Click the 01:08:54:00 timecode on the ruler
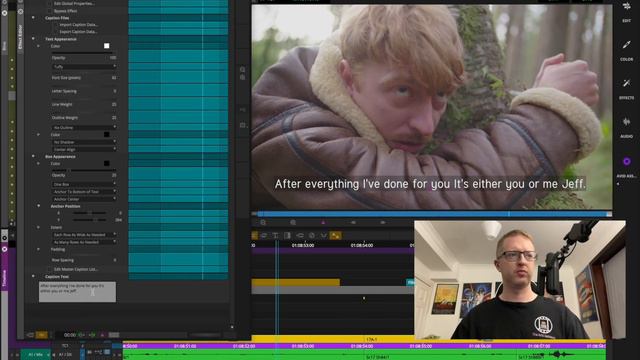The image size is (640, 360). (x=362, y=245)
